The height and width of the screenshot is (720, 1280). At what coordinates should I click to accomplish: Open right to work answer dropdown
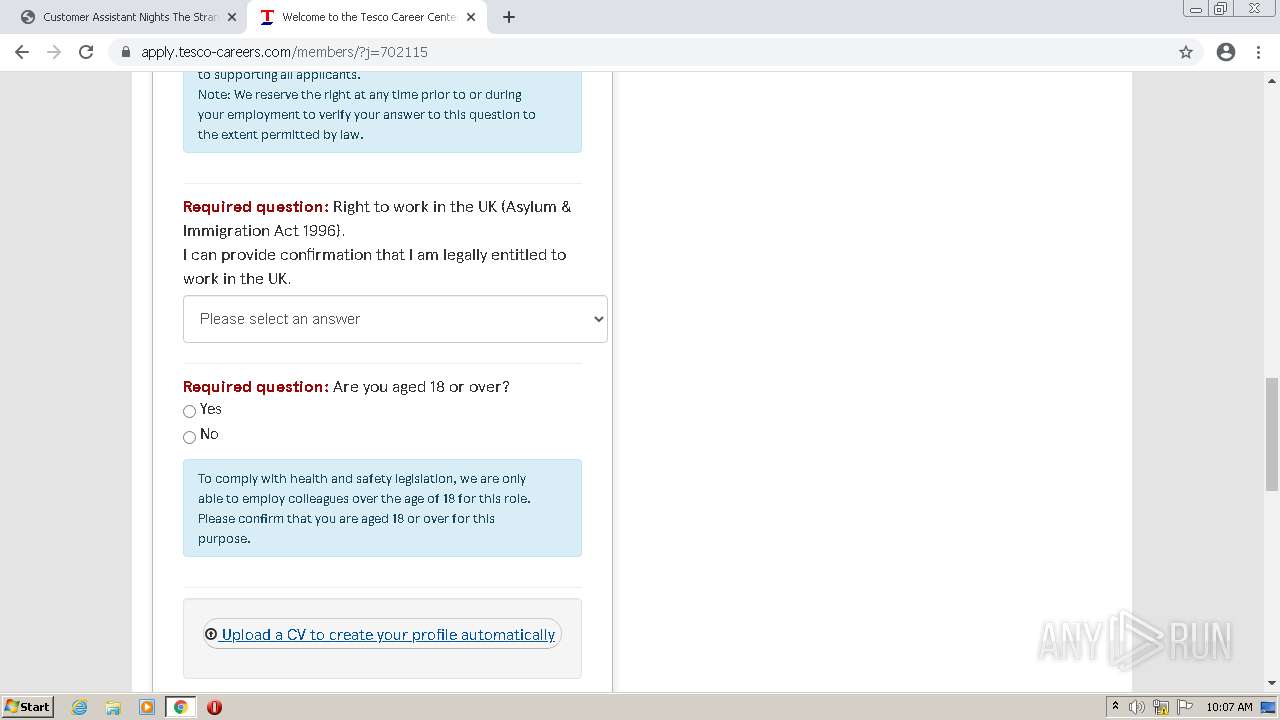[395, 319]
